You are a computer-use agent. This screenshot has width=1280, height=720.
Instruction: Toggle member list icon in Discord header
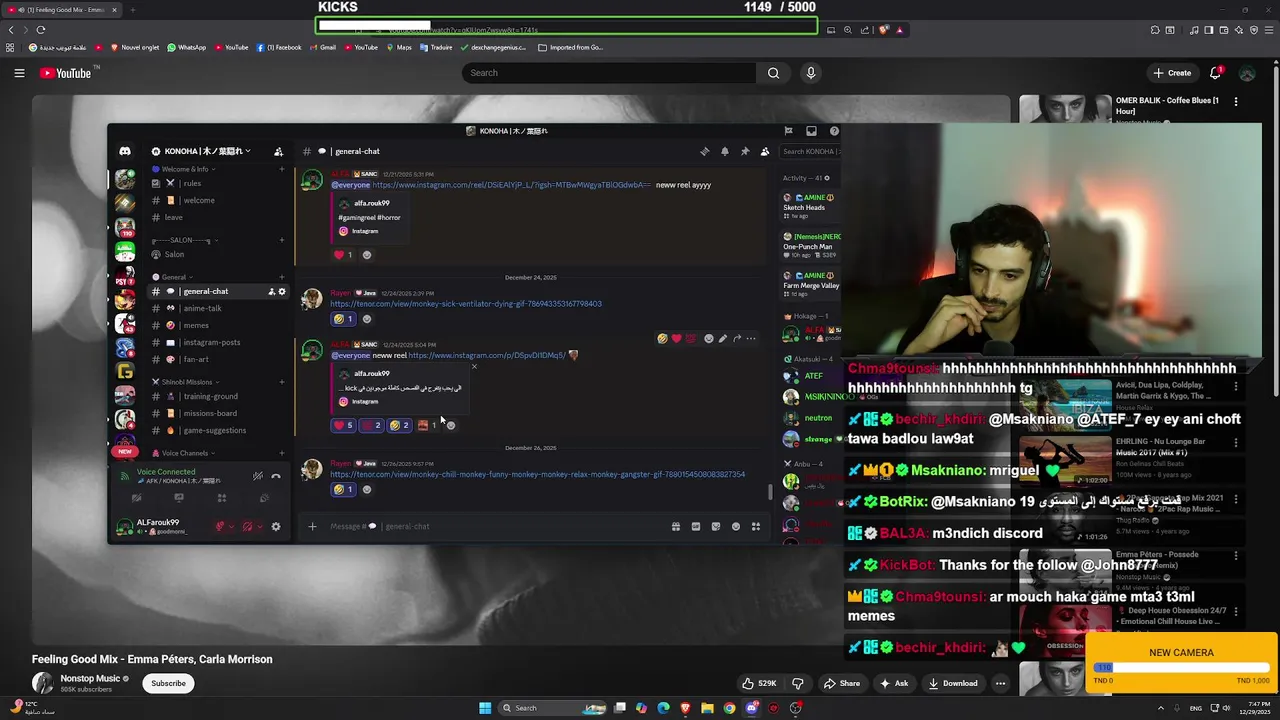point(765,151)
